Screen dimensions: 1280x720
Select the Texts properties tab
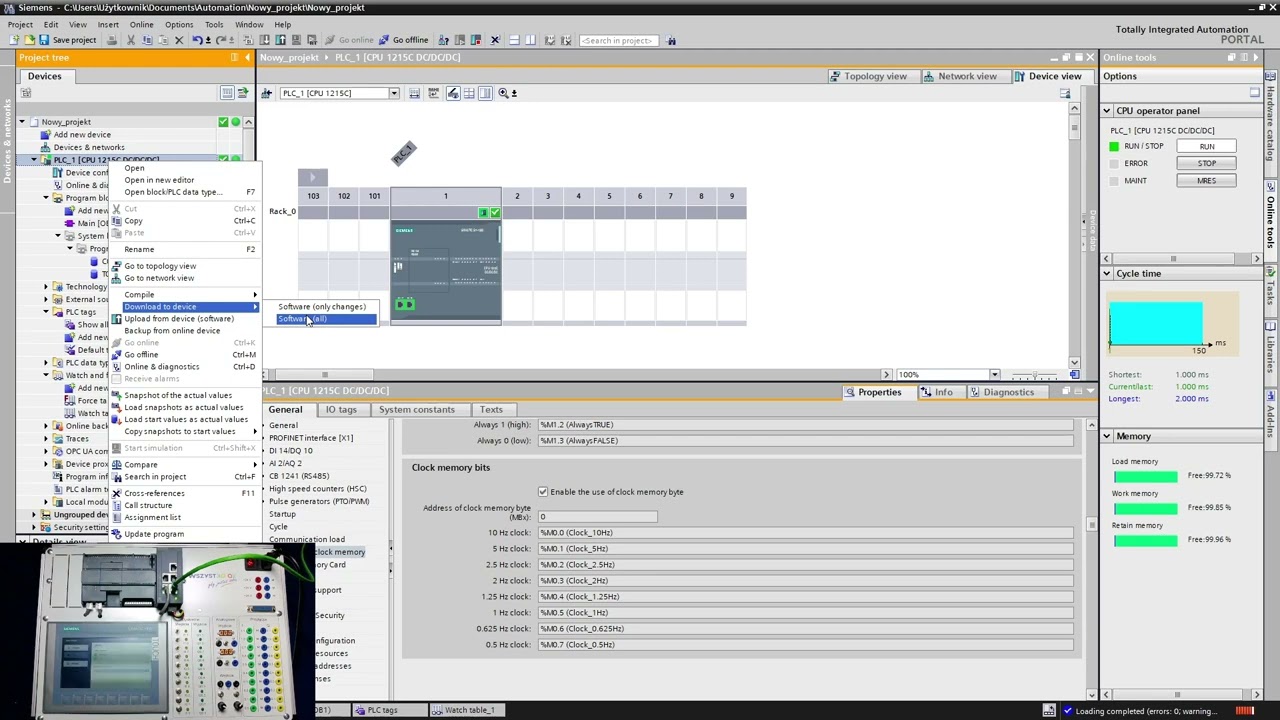click(x=491, y=409)
